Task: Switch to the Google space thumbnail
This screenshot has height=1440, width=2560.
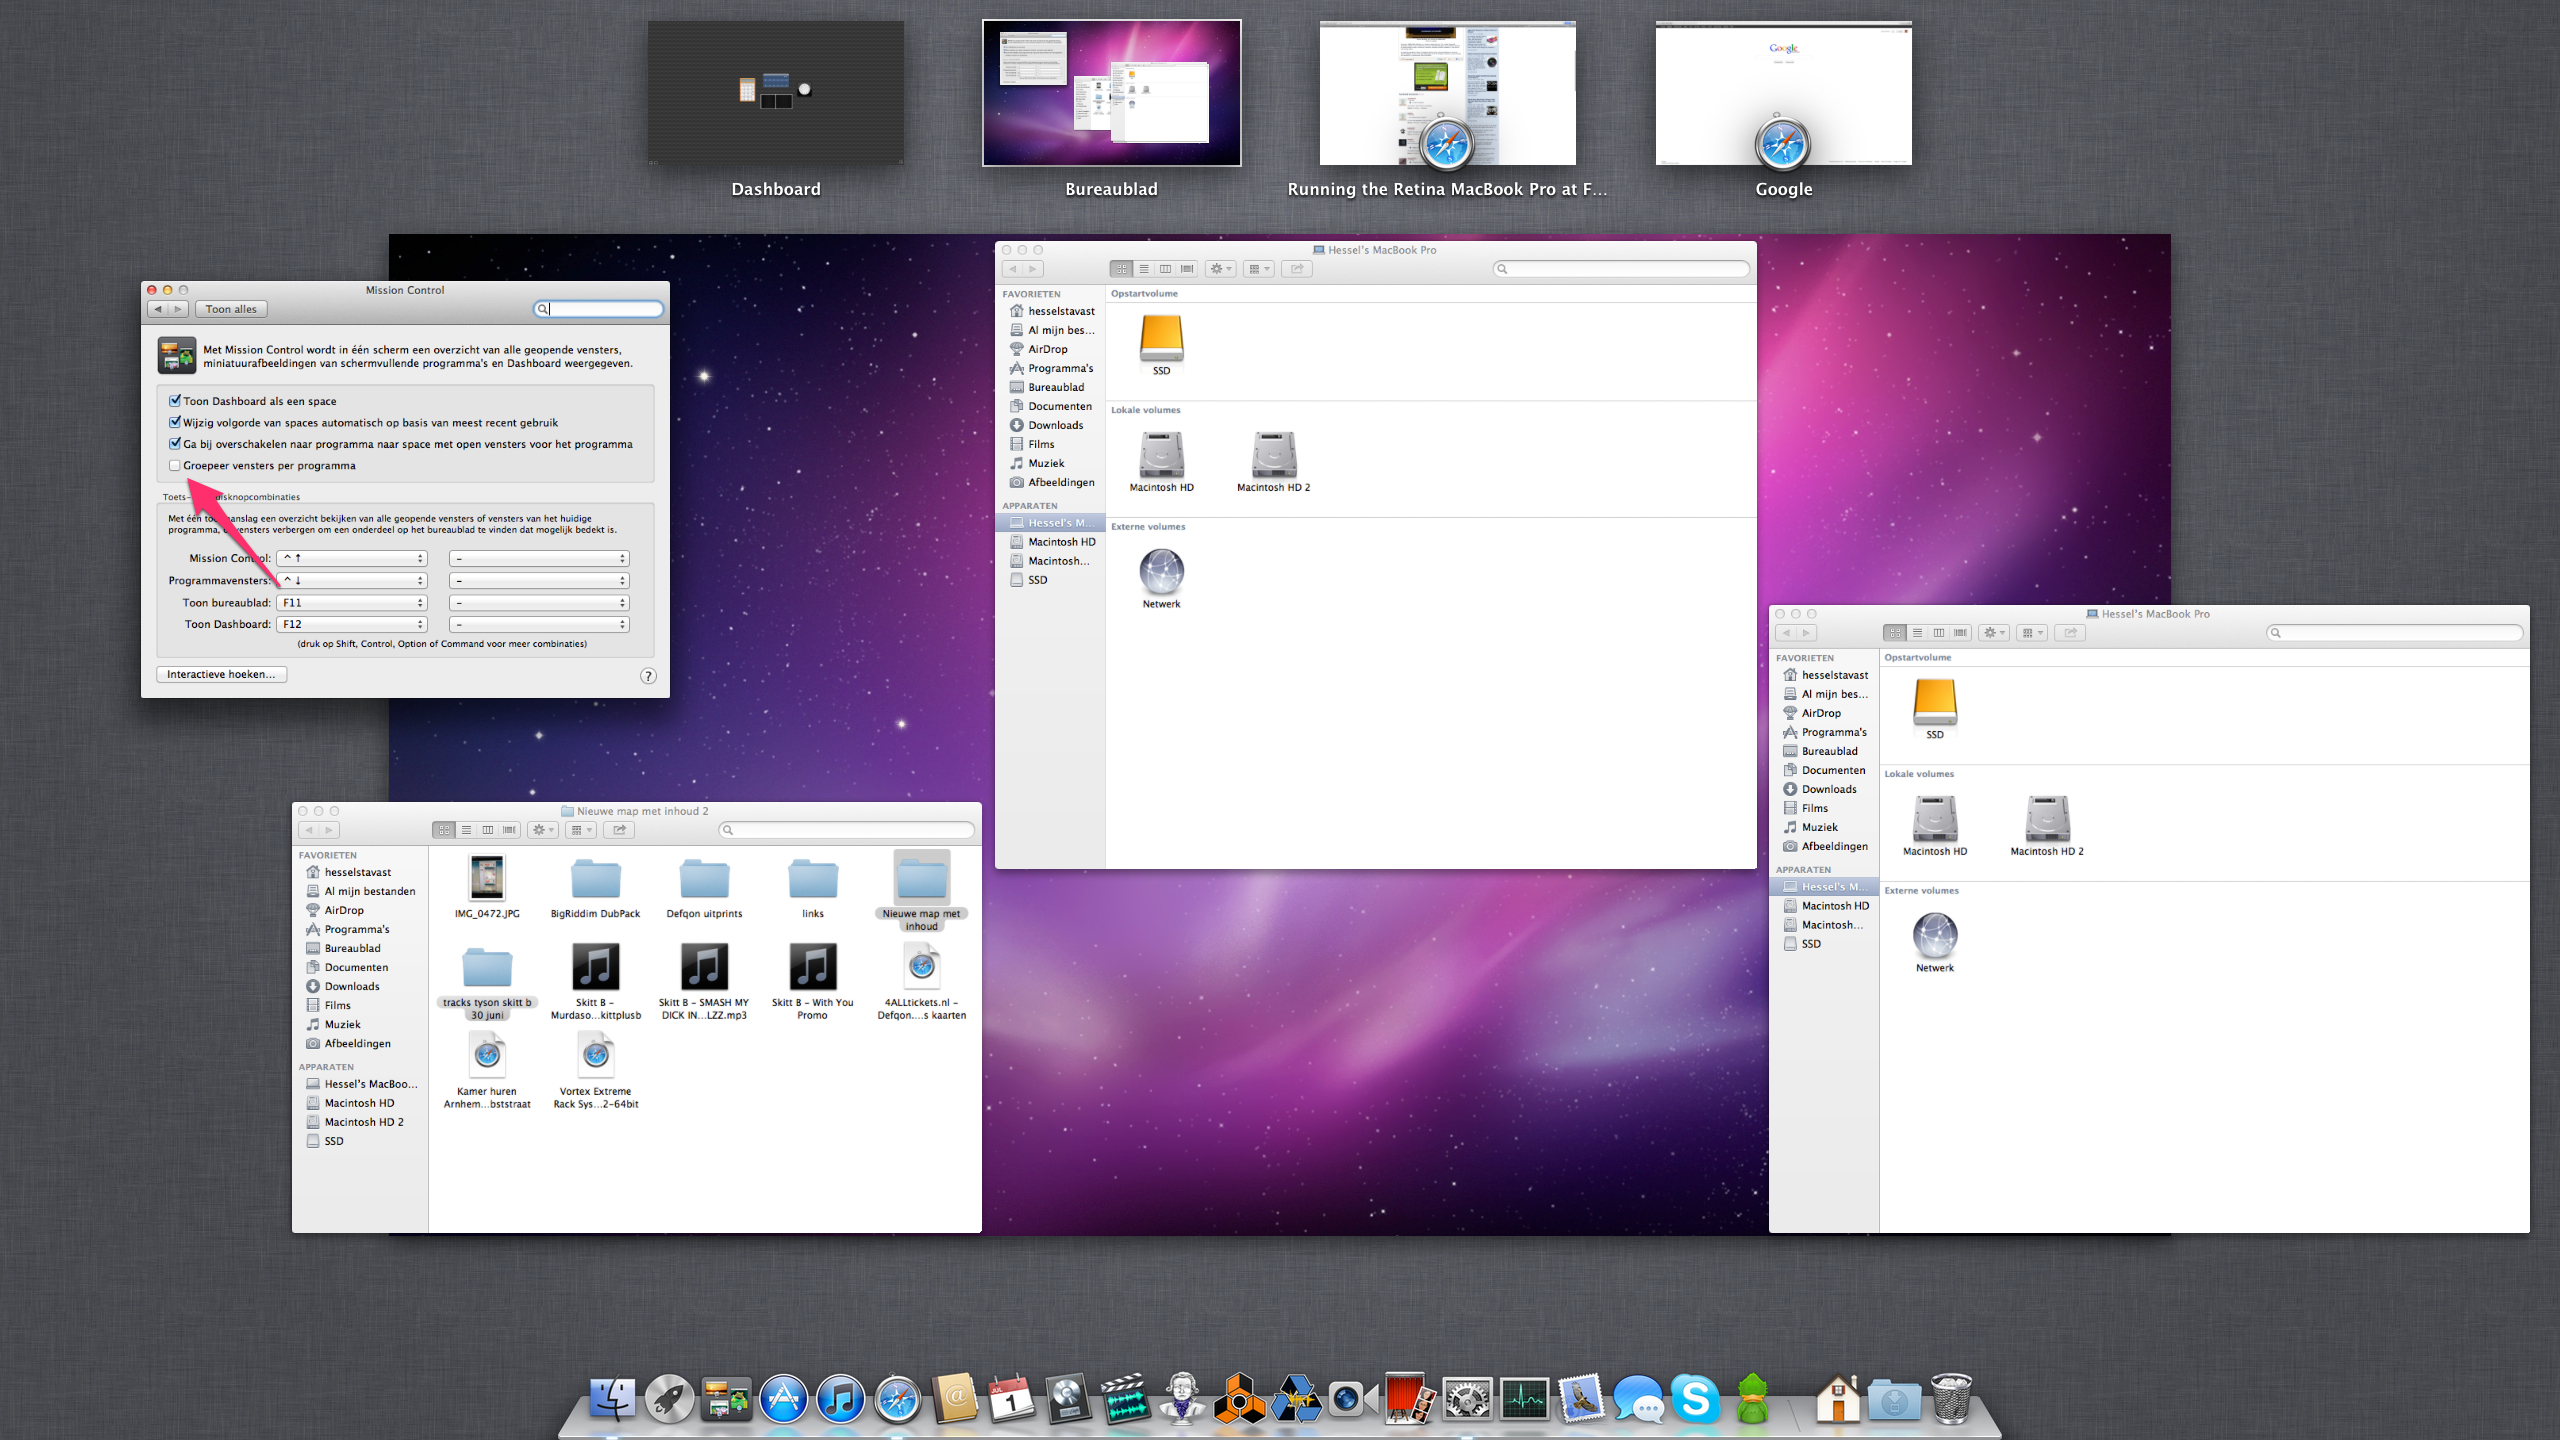Action: tap(1783, 94)
